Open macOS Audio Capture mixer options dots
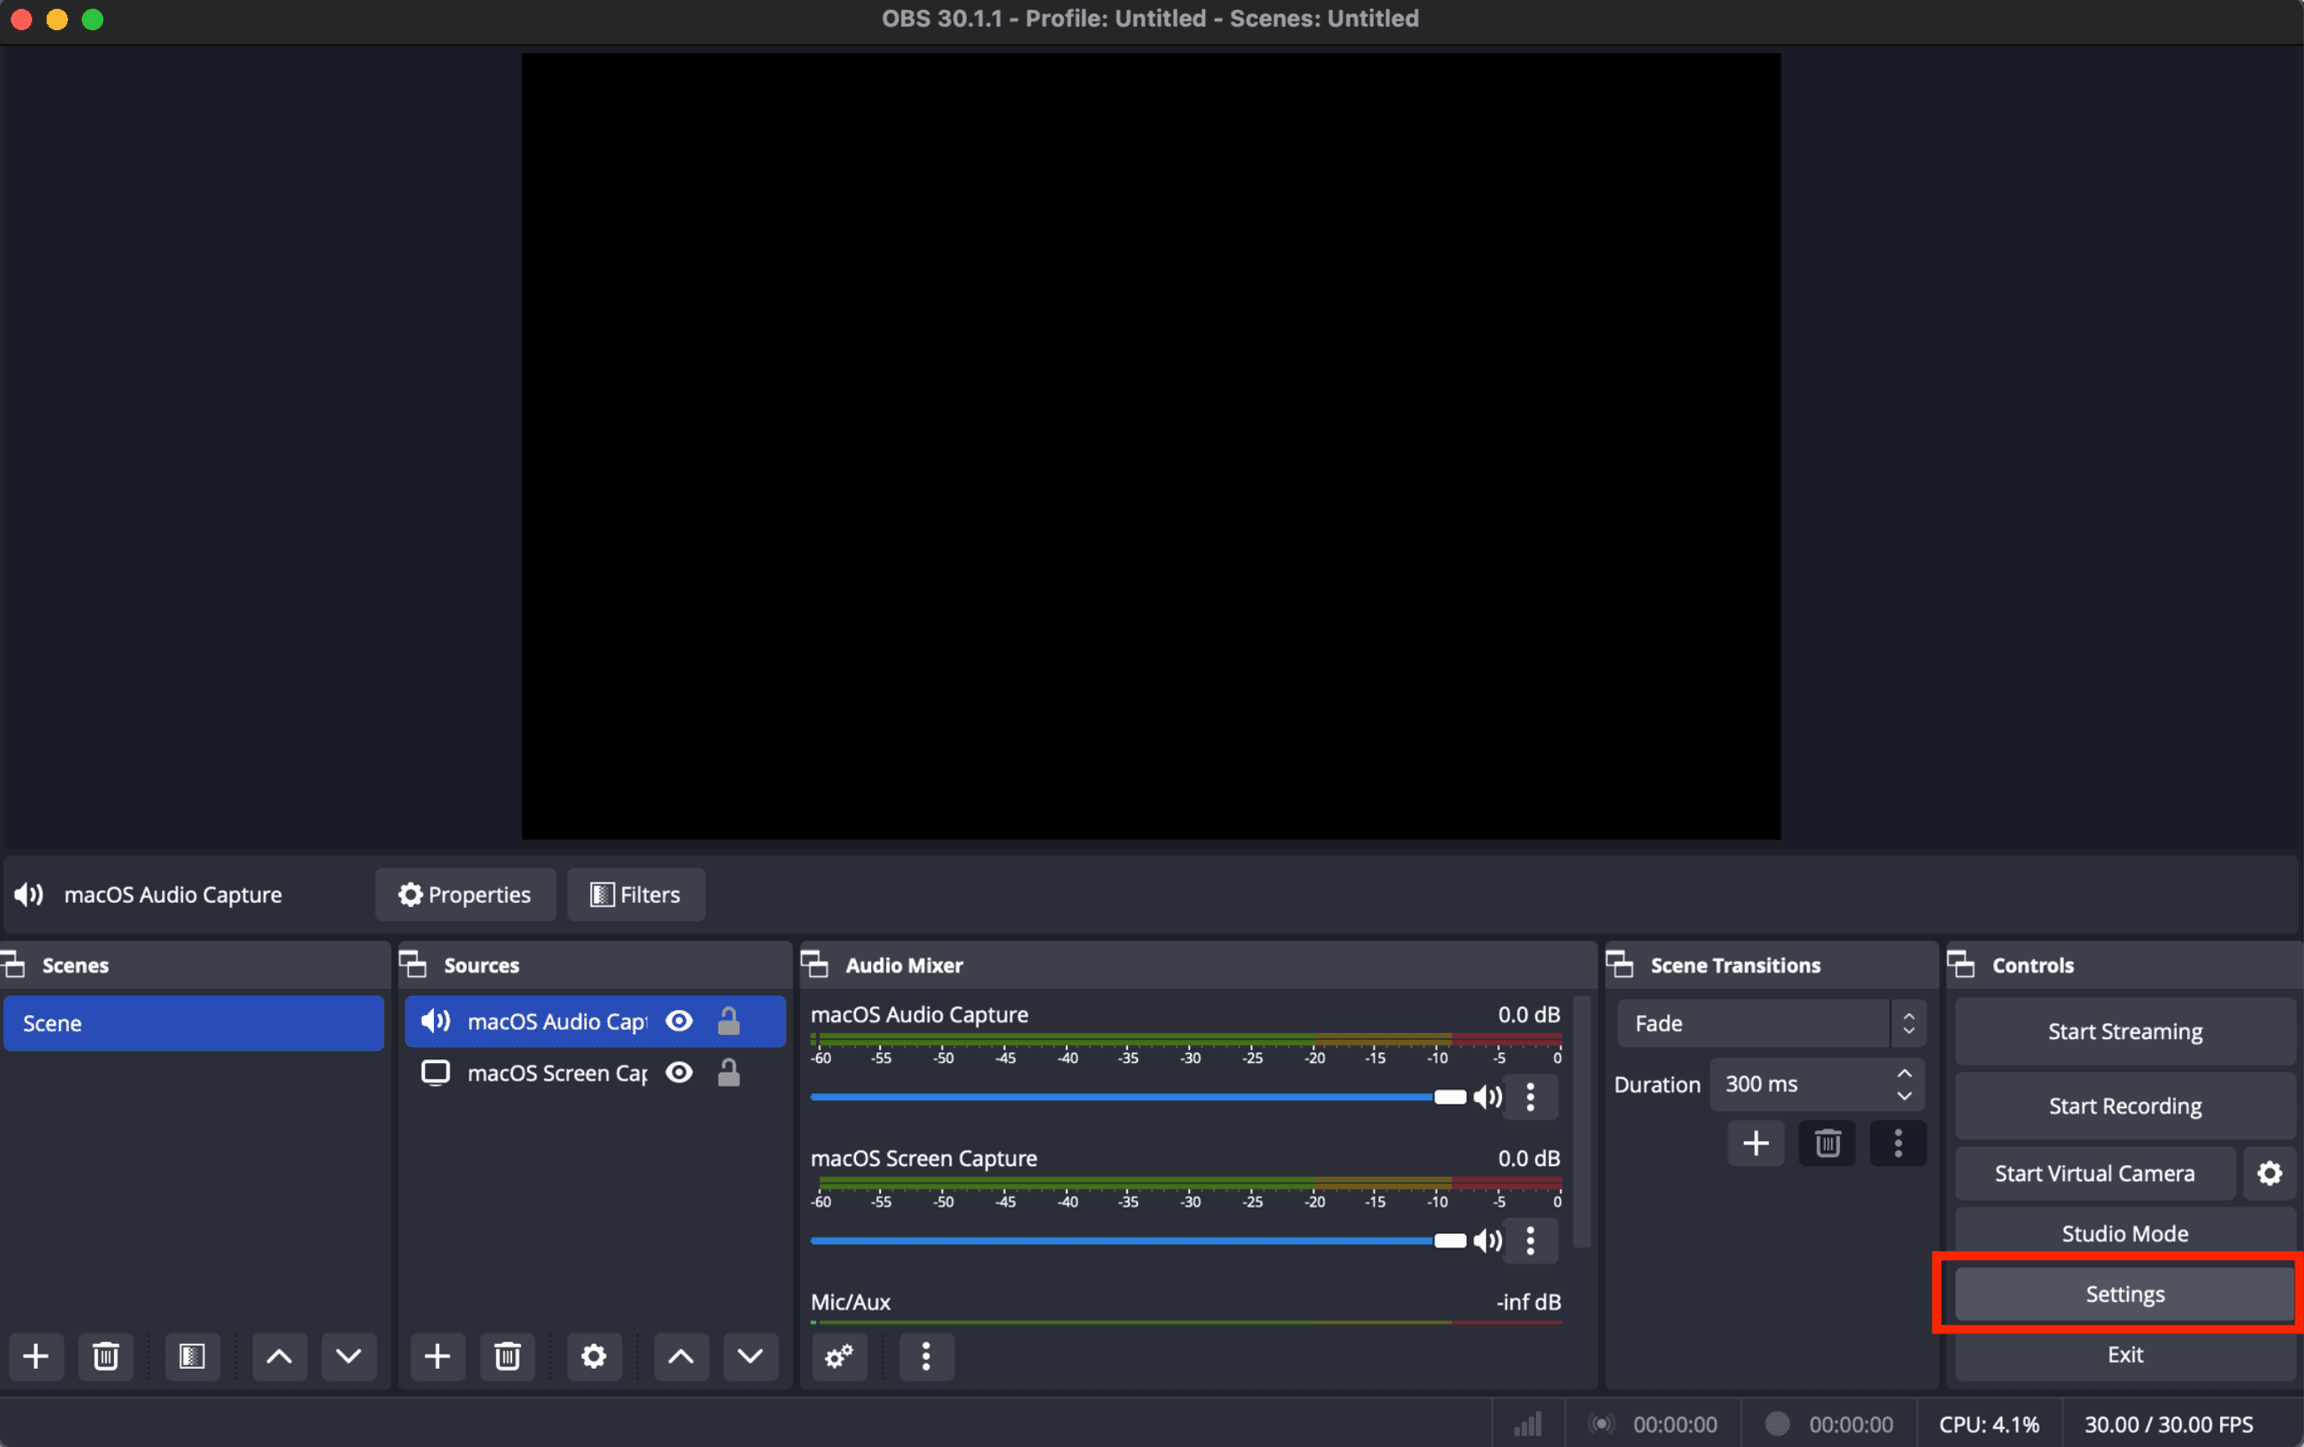Screen dimensions: 2304x1447 coord(1530,1097)
